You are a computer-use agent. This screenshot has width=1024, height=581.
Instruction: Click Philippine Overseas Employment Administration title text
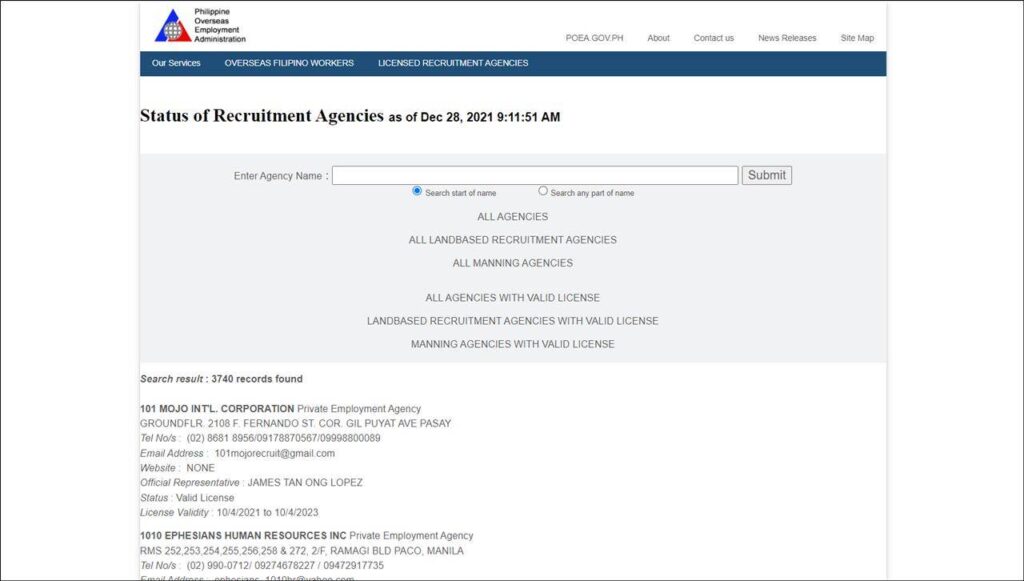[x=220, y=25]
